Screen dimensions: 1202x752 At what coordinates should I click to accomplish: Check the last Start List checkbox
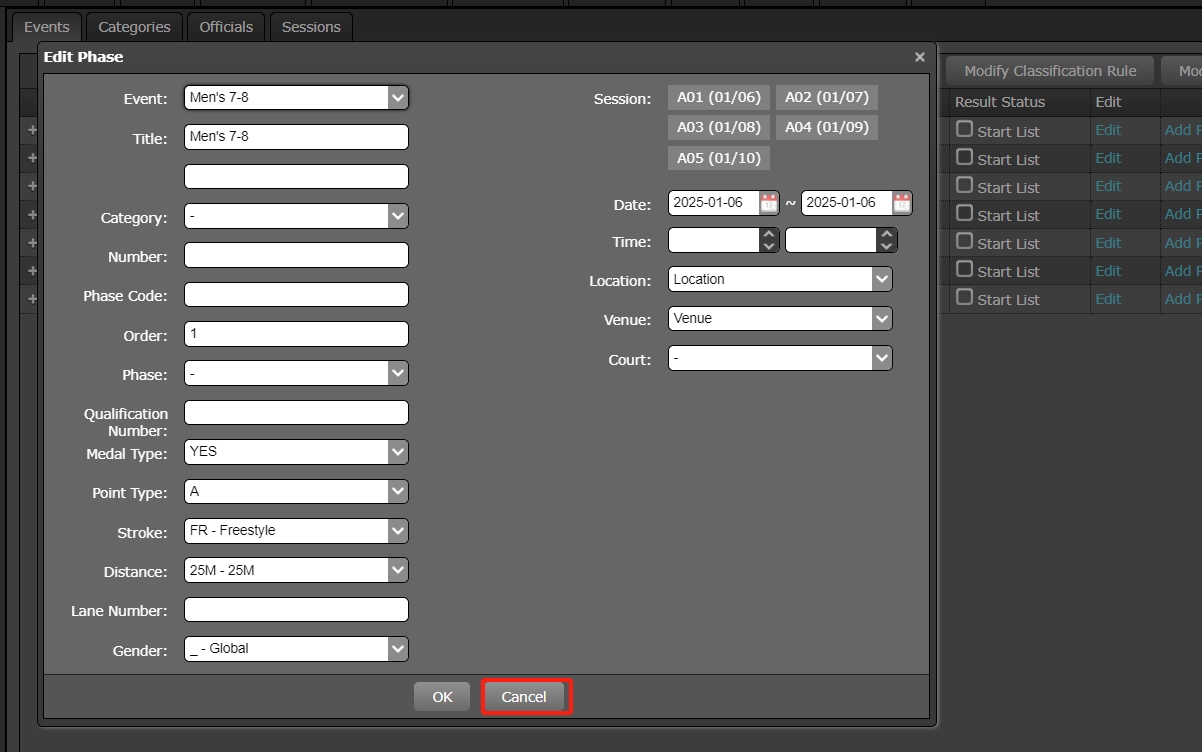pos(964,298)
